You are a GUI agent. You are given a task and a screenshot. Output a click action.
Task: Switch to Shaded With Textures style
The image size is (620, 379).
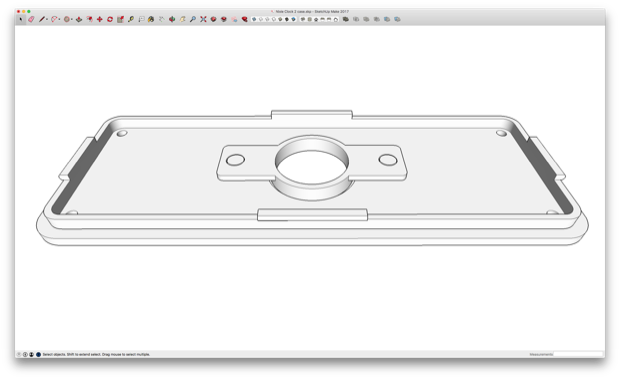coord(287,19)
